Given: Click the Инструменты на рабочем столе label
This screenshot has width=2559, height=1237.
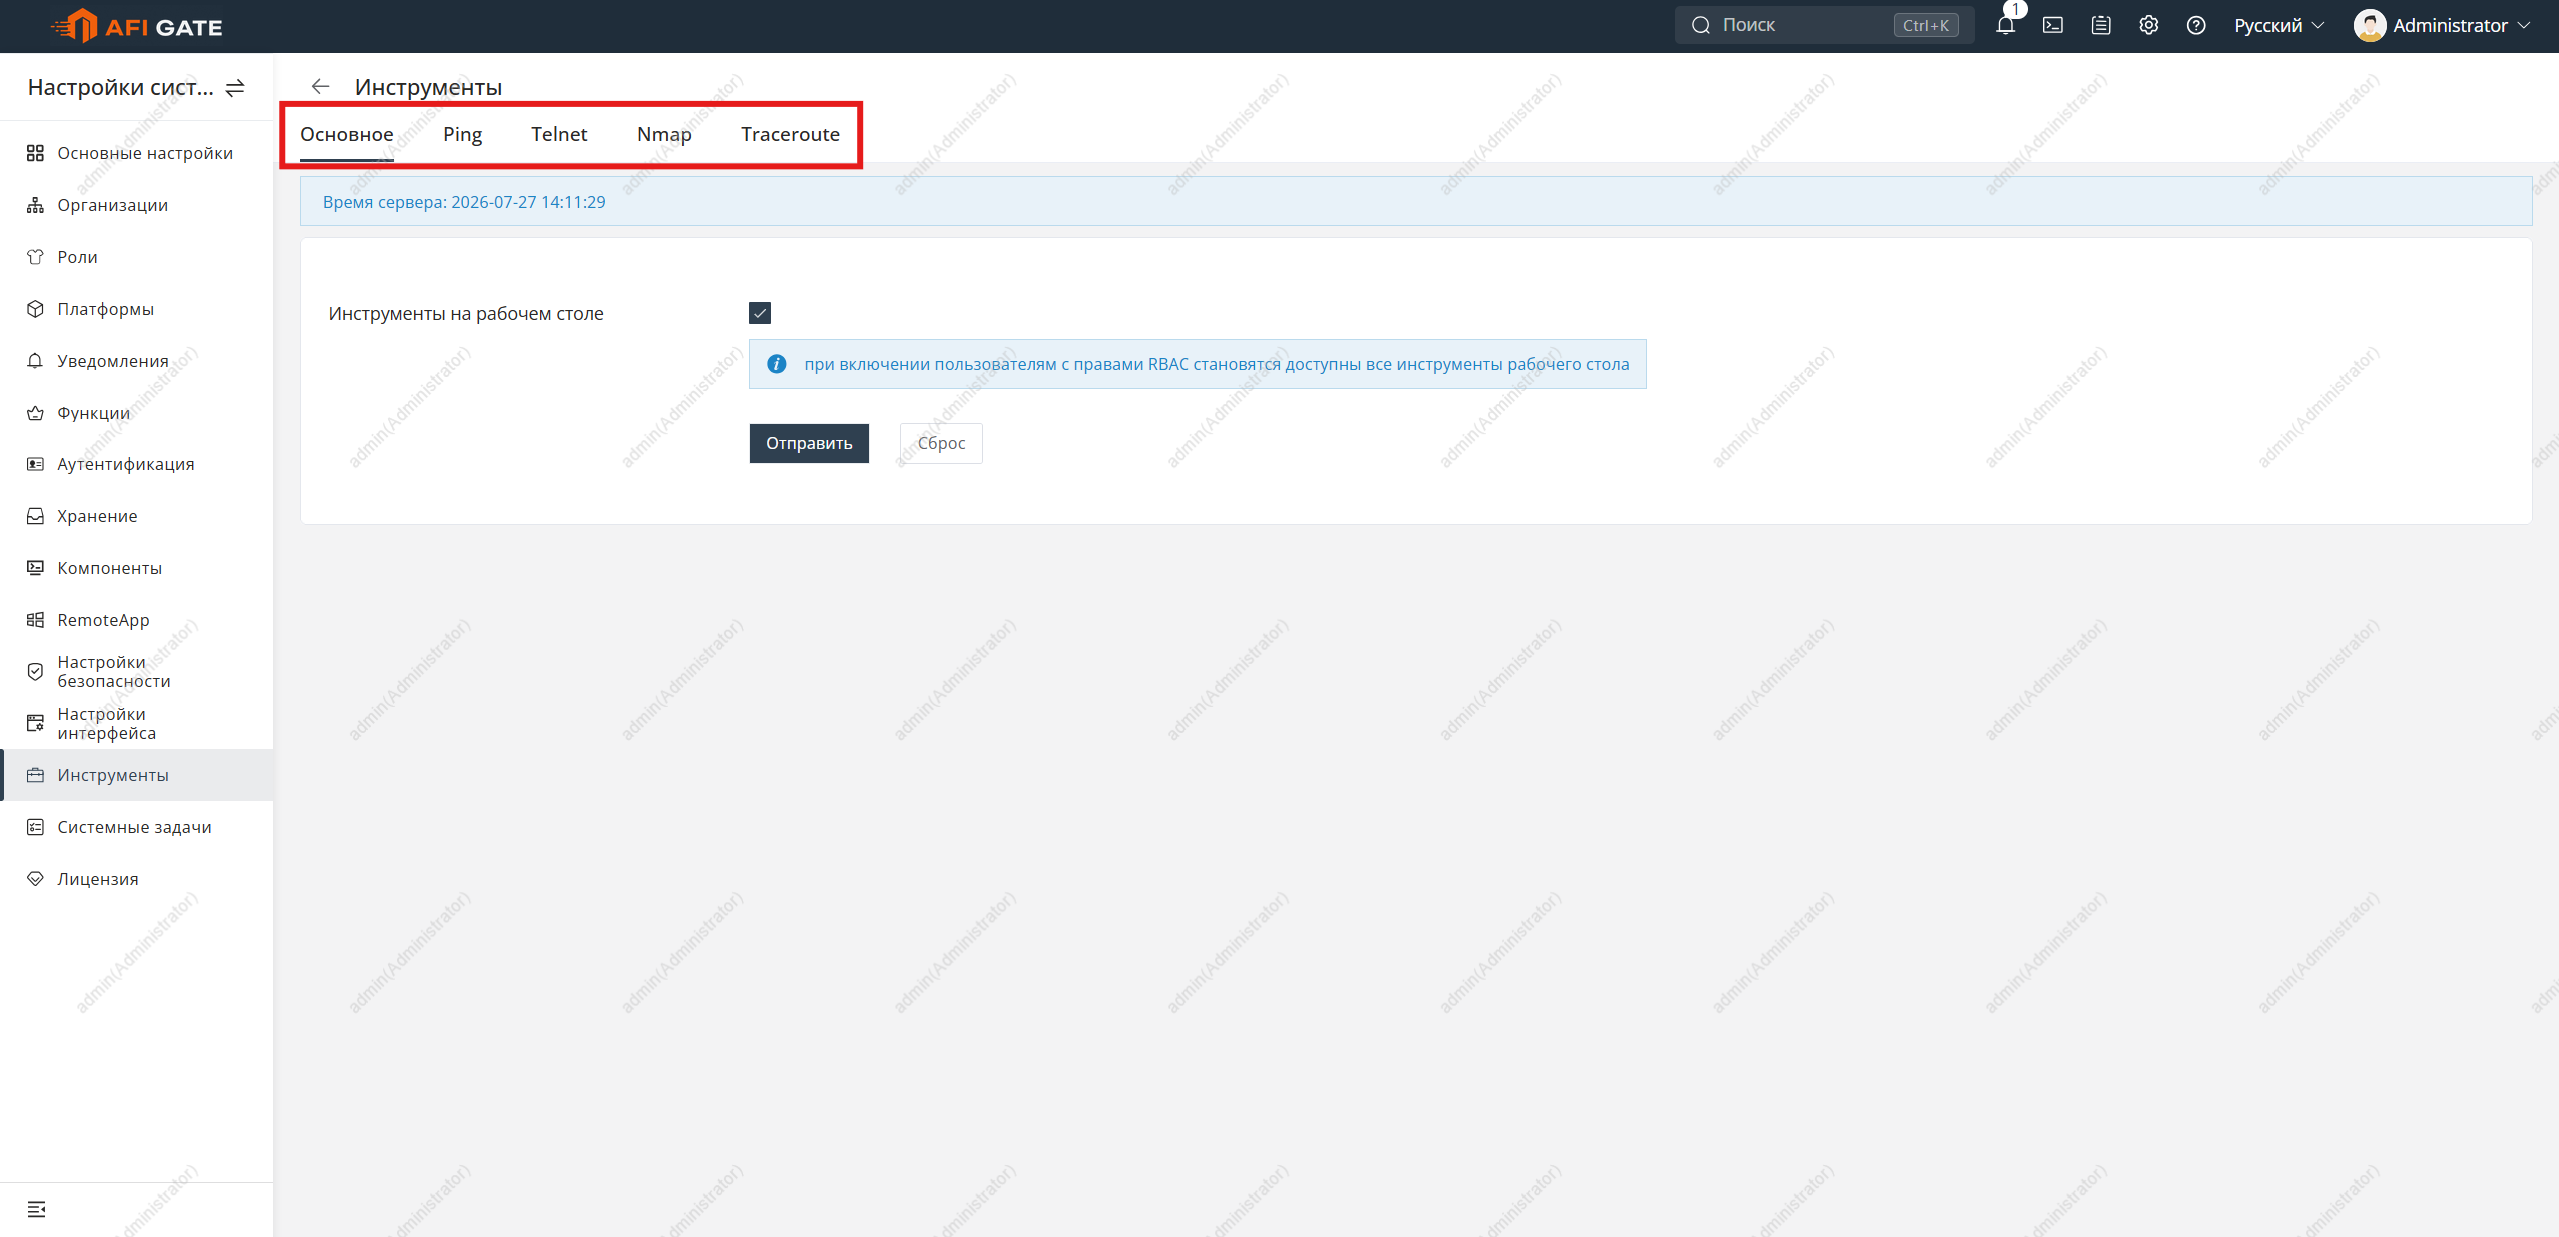Looking at the screenshot, I should (x=466, y=313).
